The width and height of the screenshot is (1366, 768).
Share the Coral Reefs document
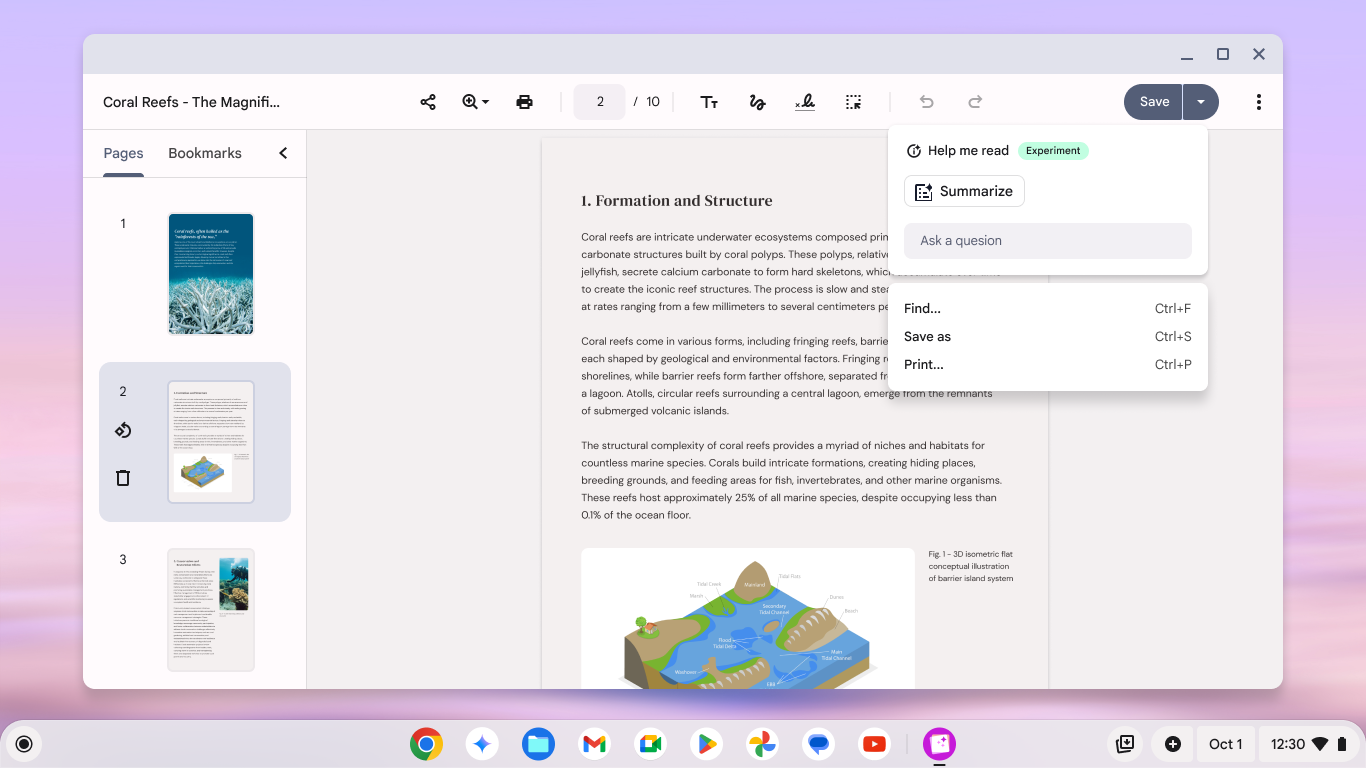(x=428, y=101)
